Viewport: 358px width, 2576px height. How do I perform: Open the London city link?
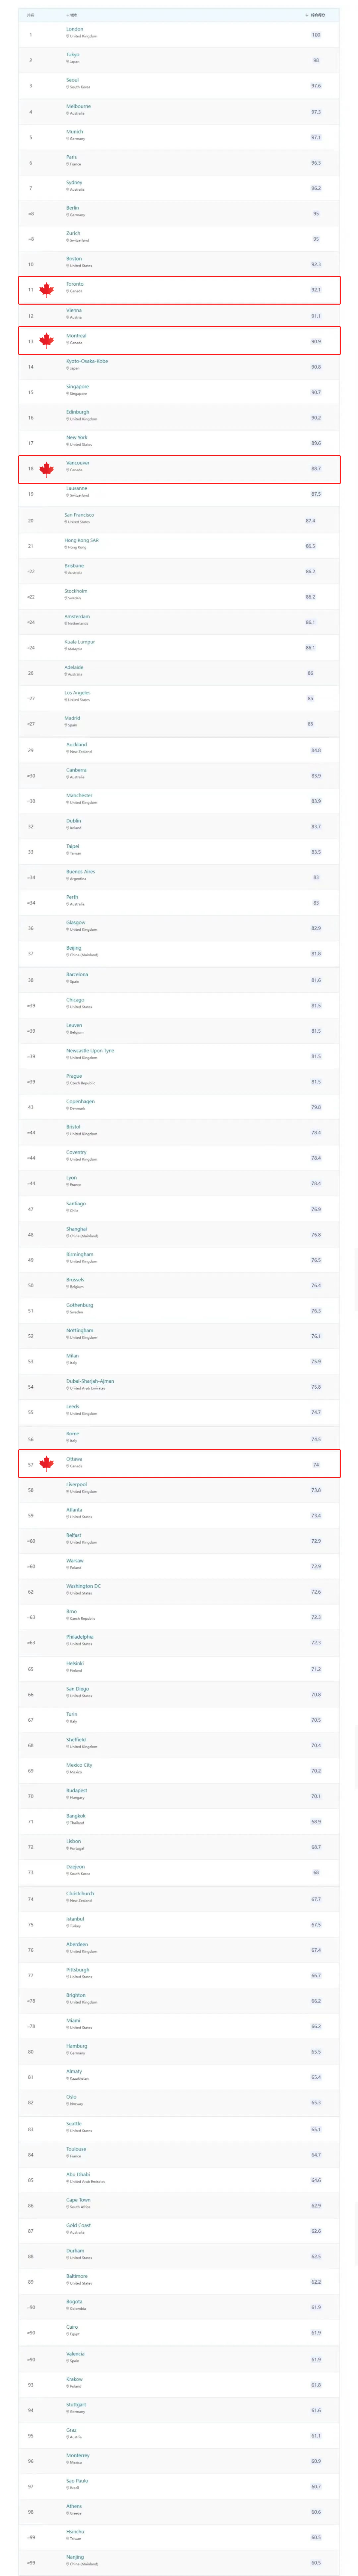tap(75, 29)
